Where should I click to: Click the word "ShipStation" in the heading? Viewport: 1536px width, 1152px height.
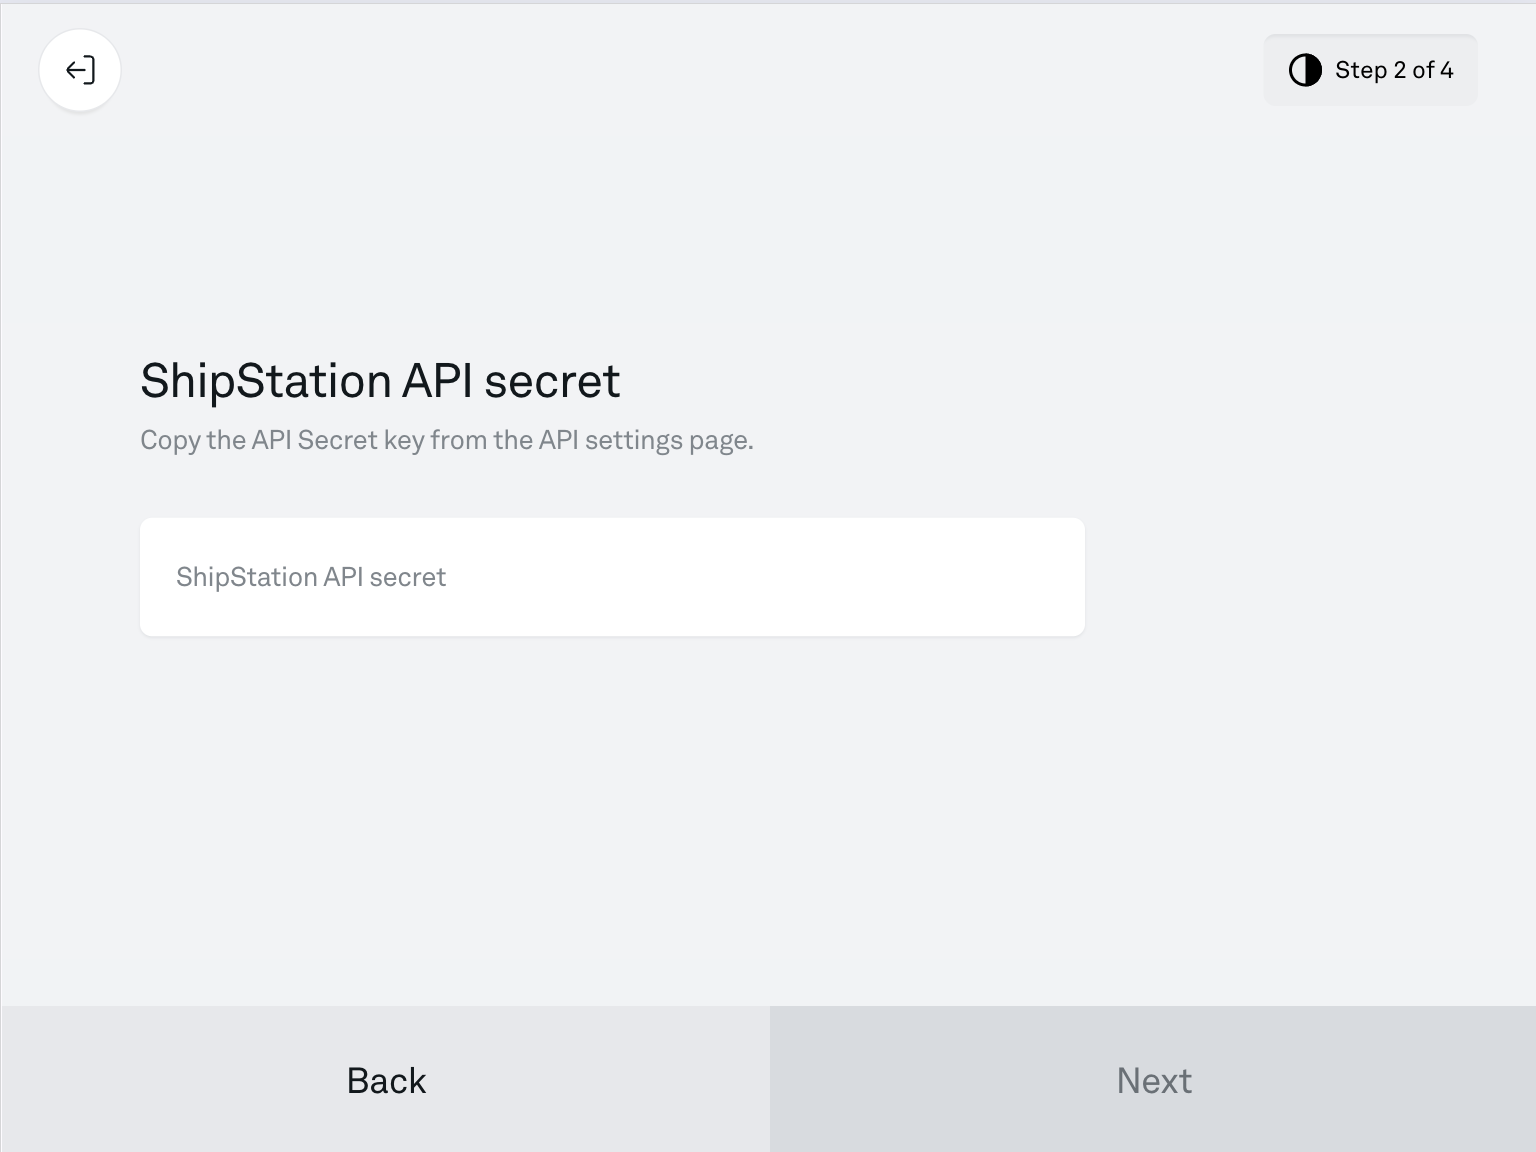point(265,381)
